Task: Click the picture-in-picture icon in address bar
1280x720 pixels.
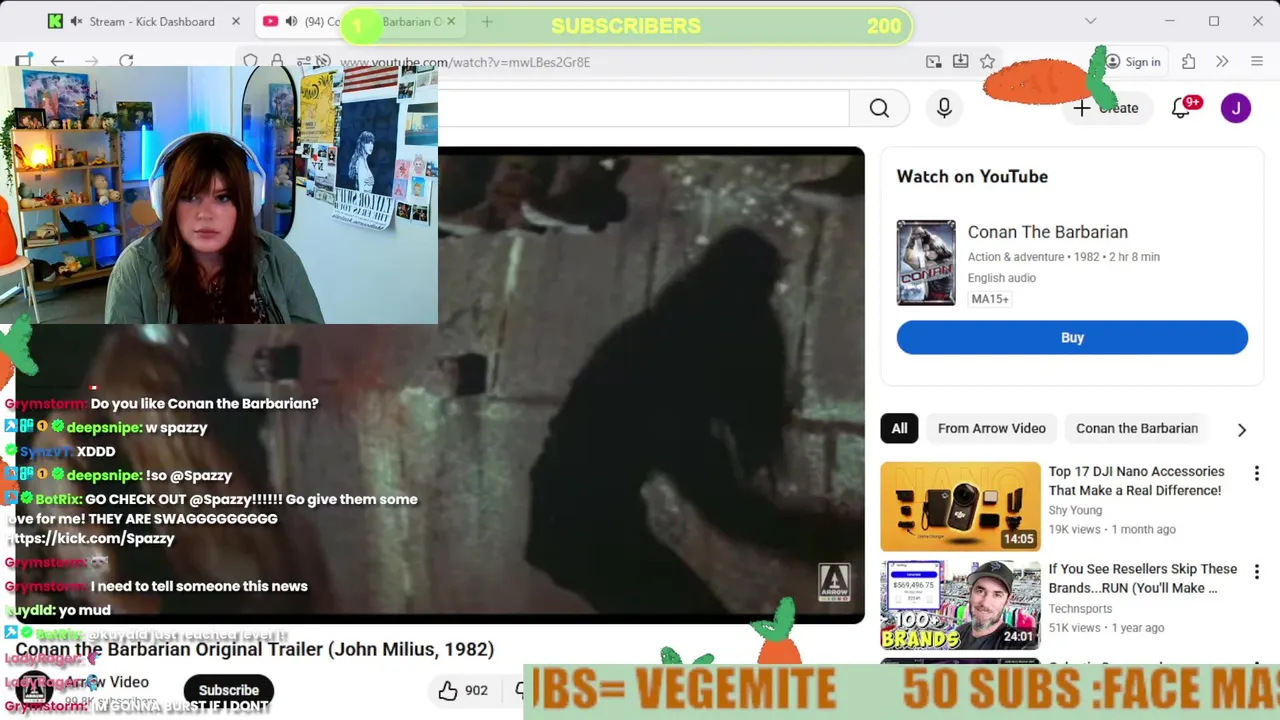Action: coord(933,62)
